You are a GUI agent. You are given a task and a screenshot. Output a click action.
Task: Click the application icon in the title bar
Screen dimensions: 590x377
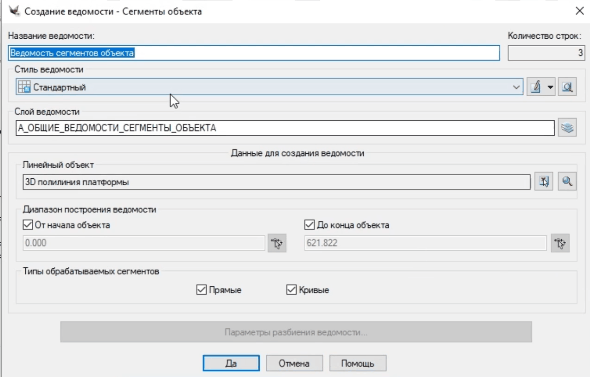point(14,11)
